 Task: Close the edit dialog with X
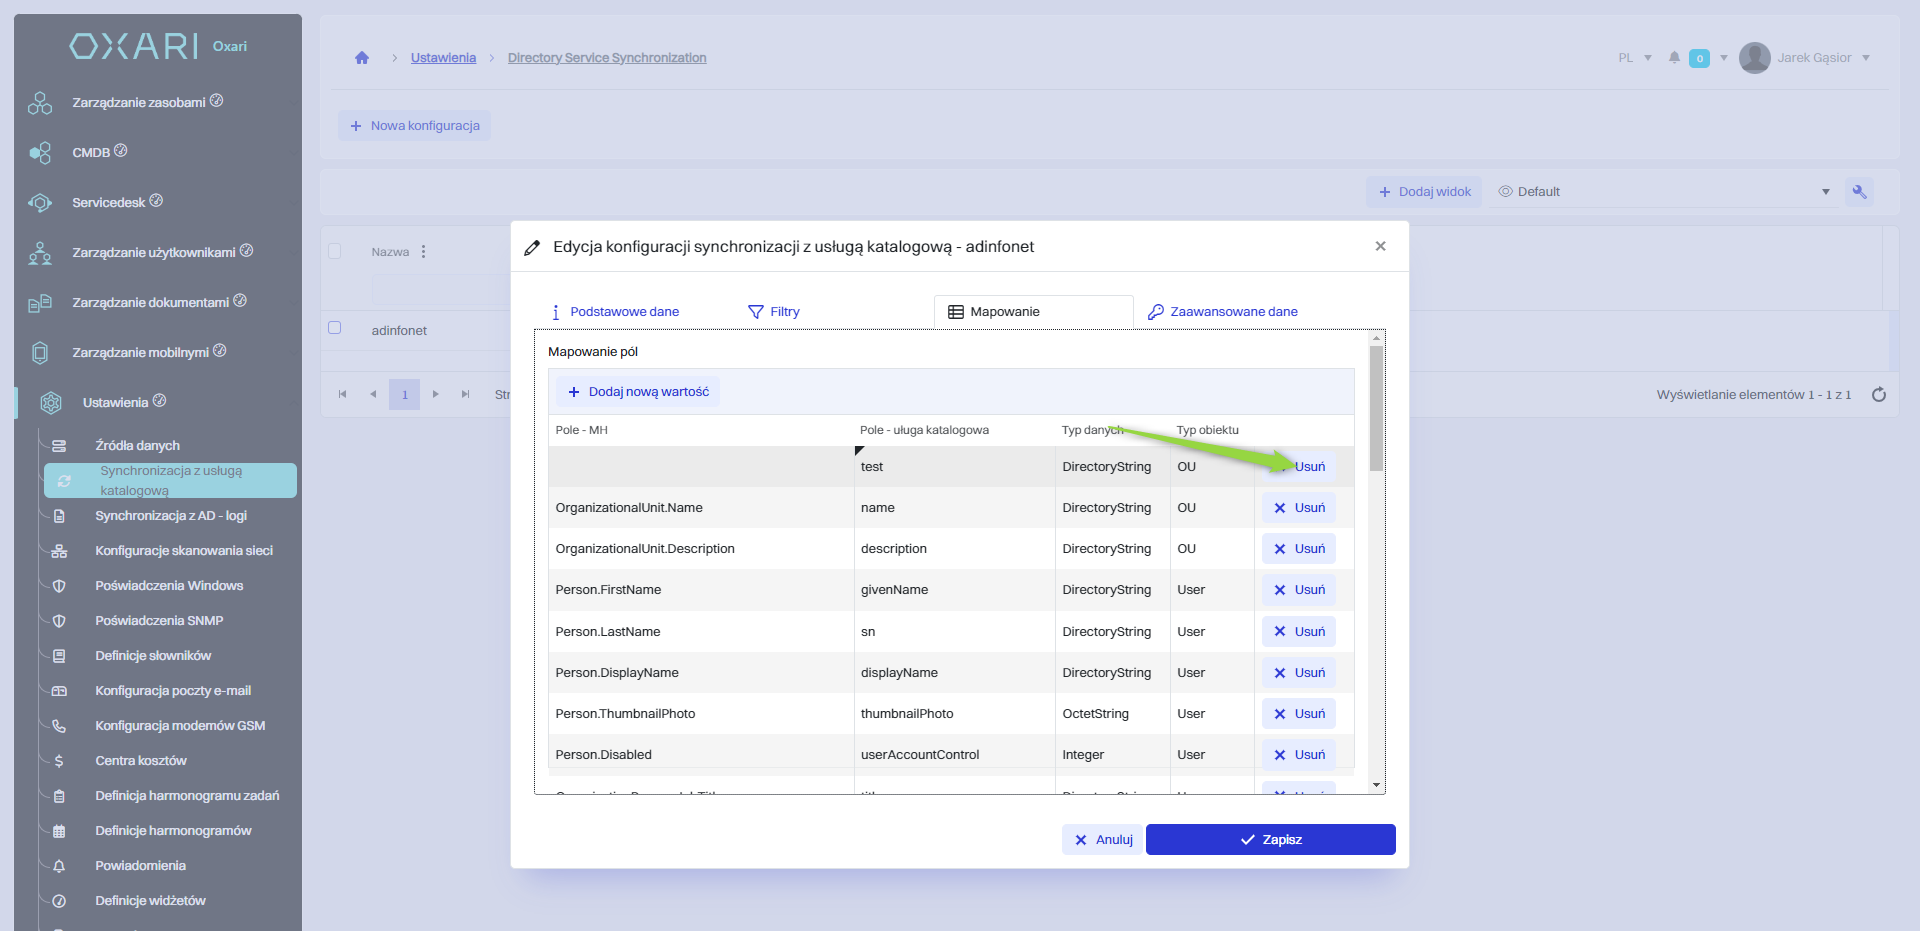[x=1380, y=246]
